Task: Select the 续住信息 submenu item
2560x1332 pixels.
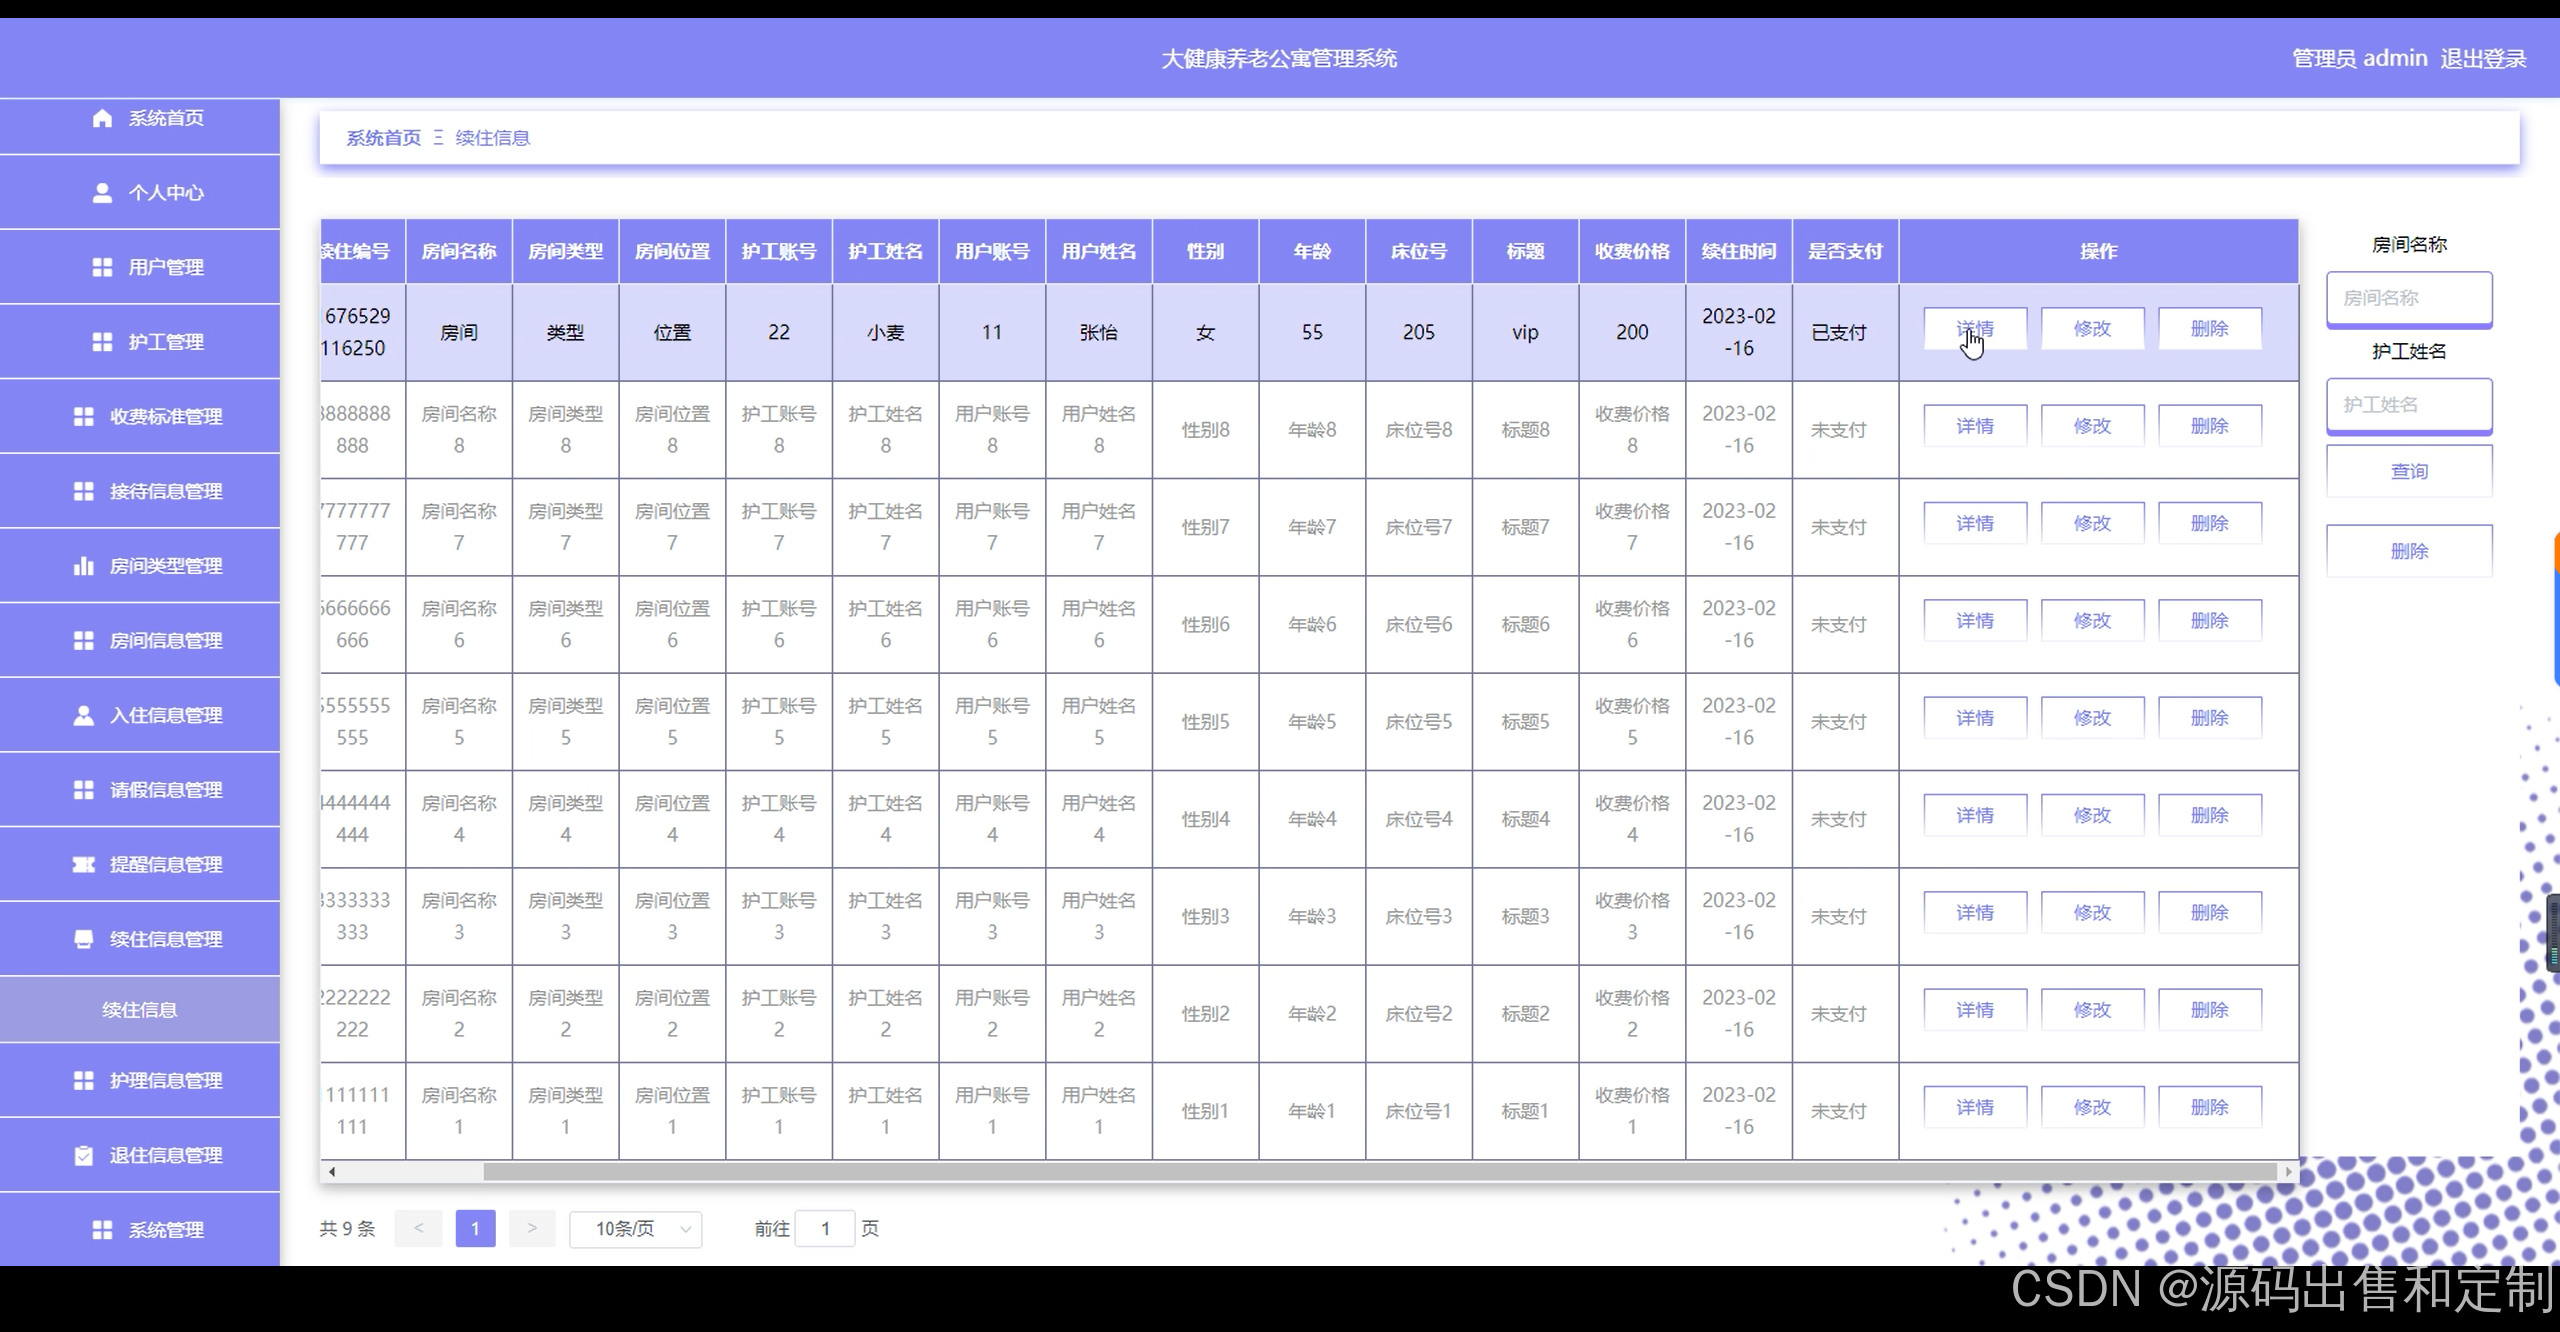Action: 140,1009
